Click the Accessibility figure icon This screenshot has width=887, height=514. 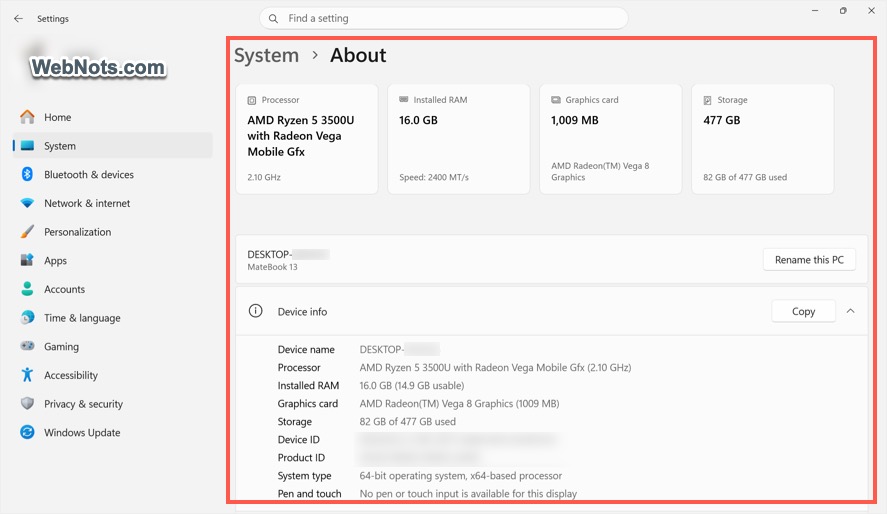(27, 375)
